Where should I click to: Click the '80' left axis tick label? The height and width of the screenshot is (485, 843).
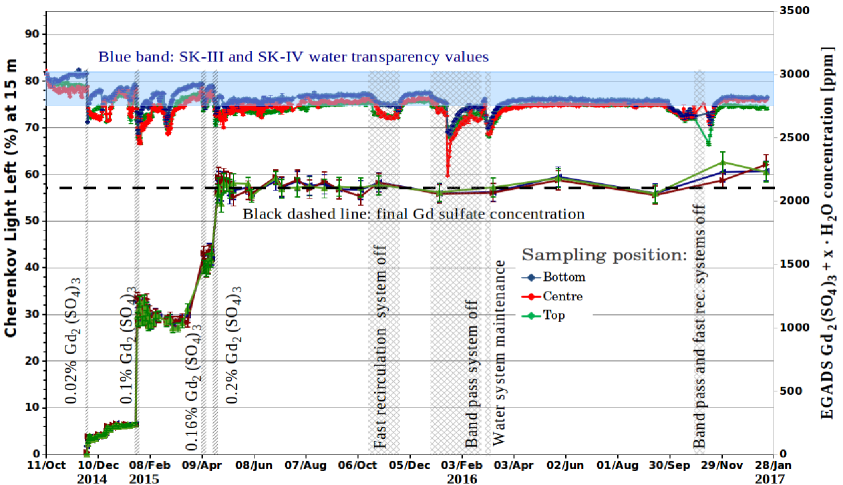pyautogui.click(x=33, y=81)
